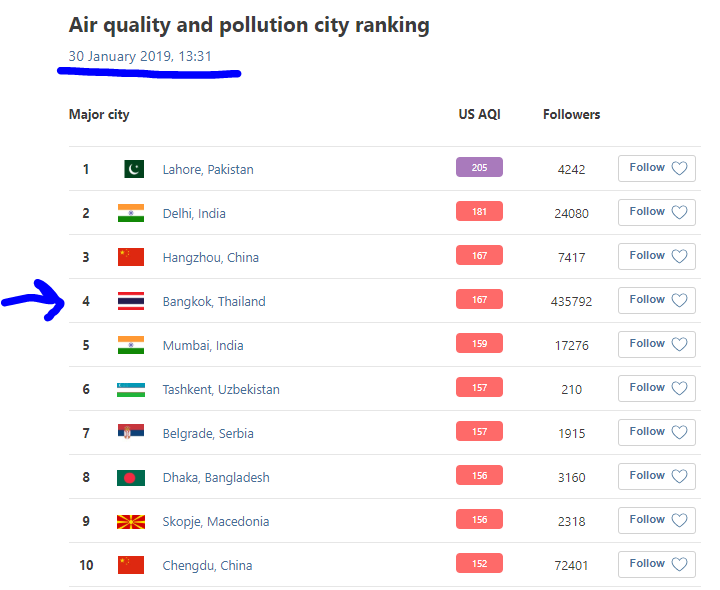The image size is (720, 590).
Task: Click the Bangladesh flag icon
Action: (x=131, y=477)
